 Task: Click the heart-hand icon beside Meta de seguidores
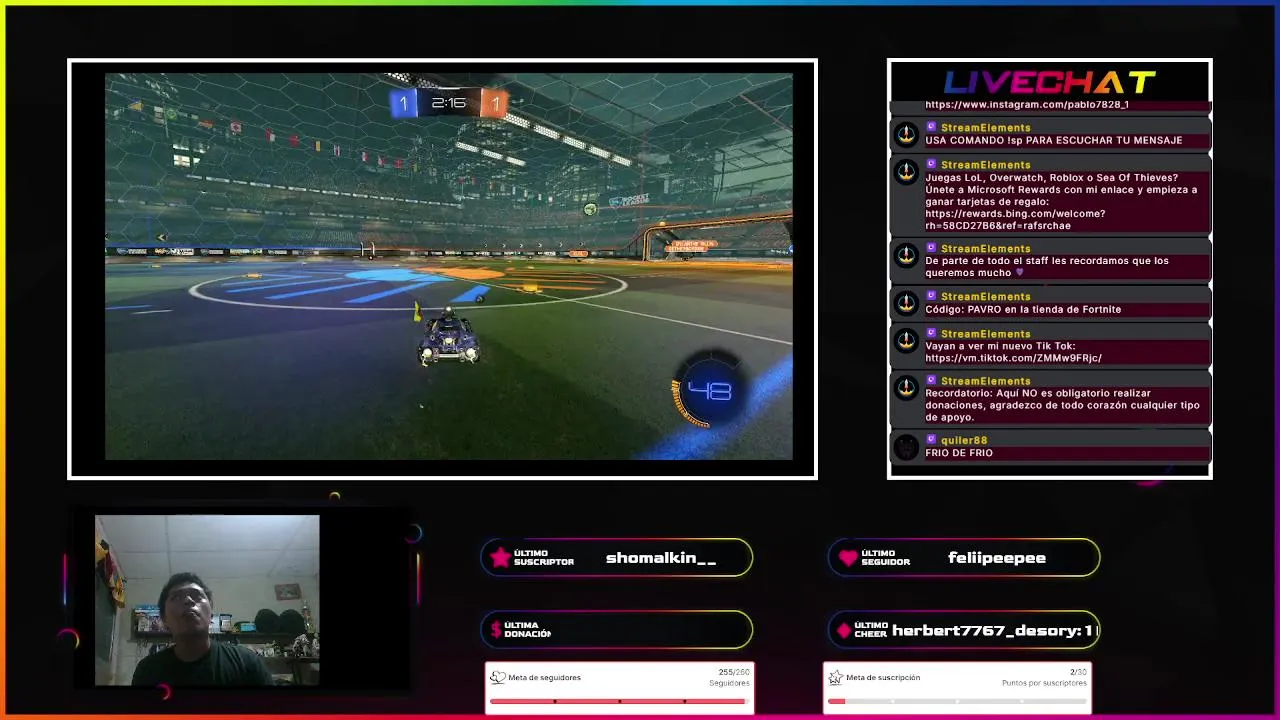[x=497, y=677]
